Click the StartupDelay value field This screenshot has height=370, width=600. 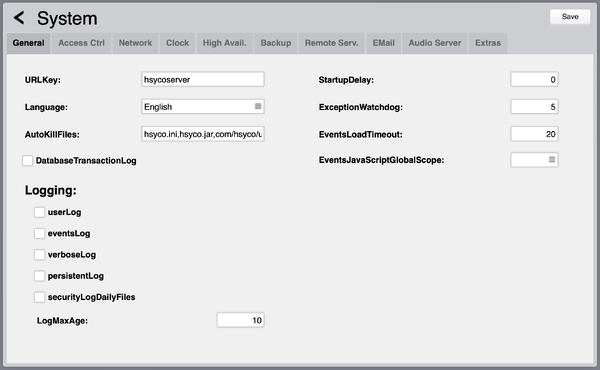(535, 80)
